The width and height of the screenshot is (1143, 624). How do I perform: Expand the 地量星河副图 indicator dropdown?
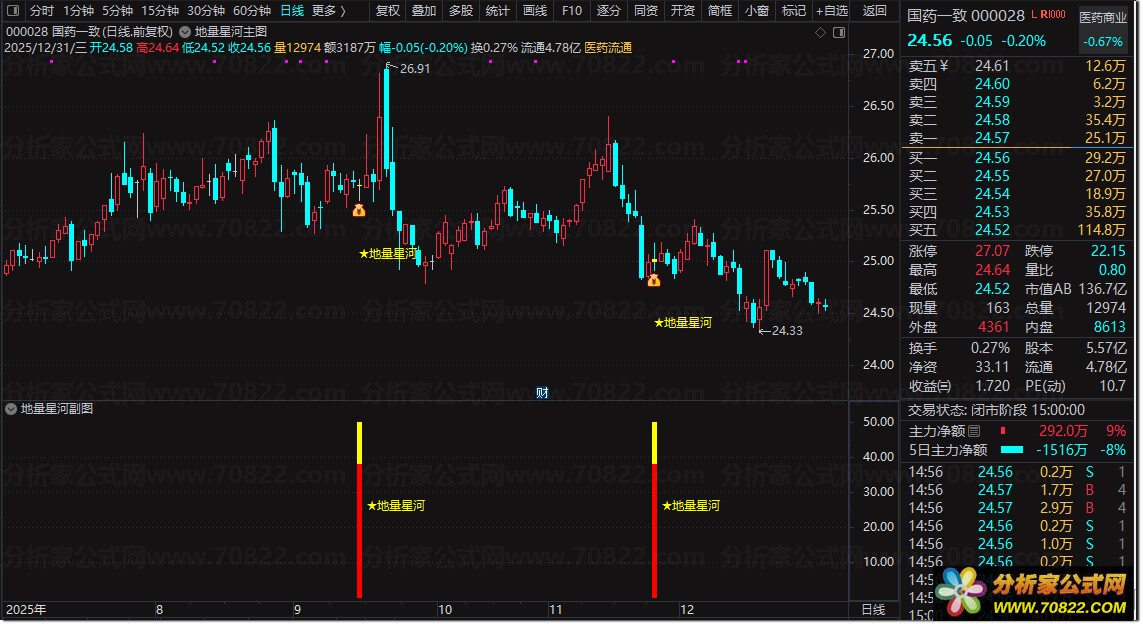click(11, 409)
